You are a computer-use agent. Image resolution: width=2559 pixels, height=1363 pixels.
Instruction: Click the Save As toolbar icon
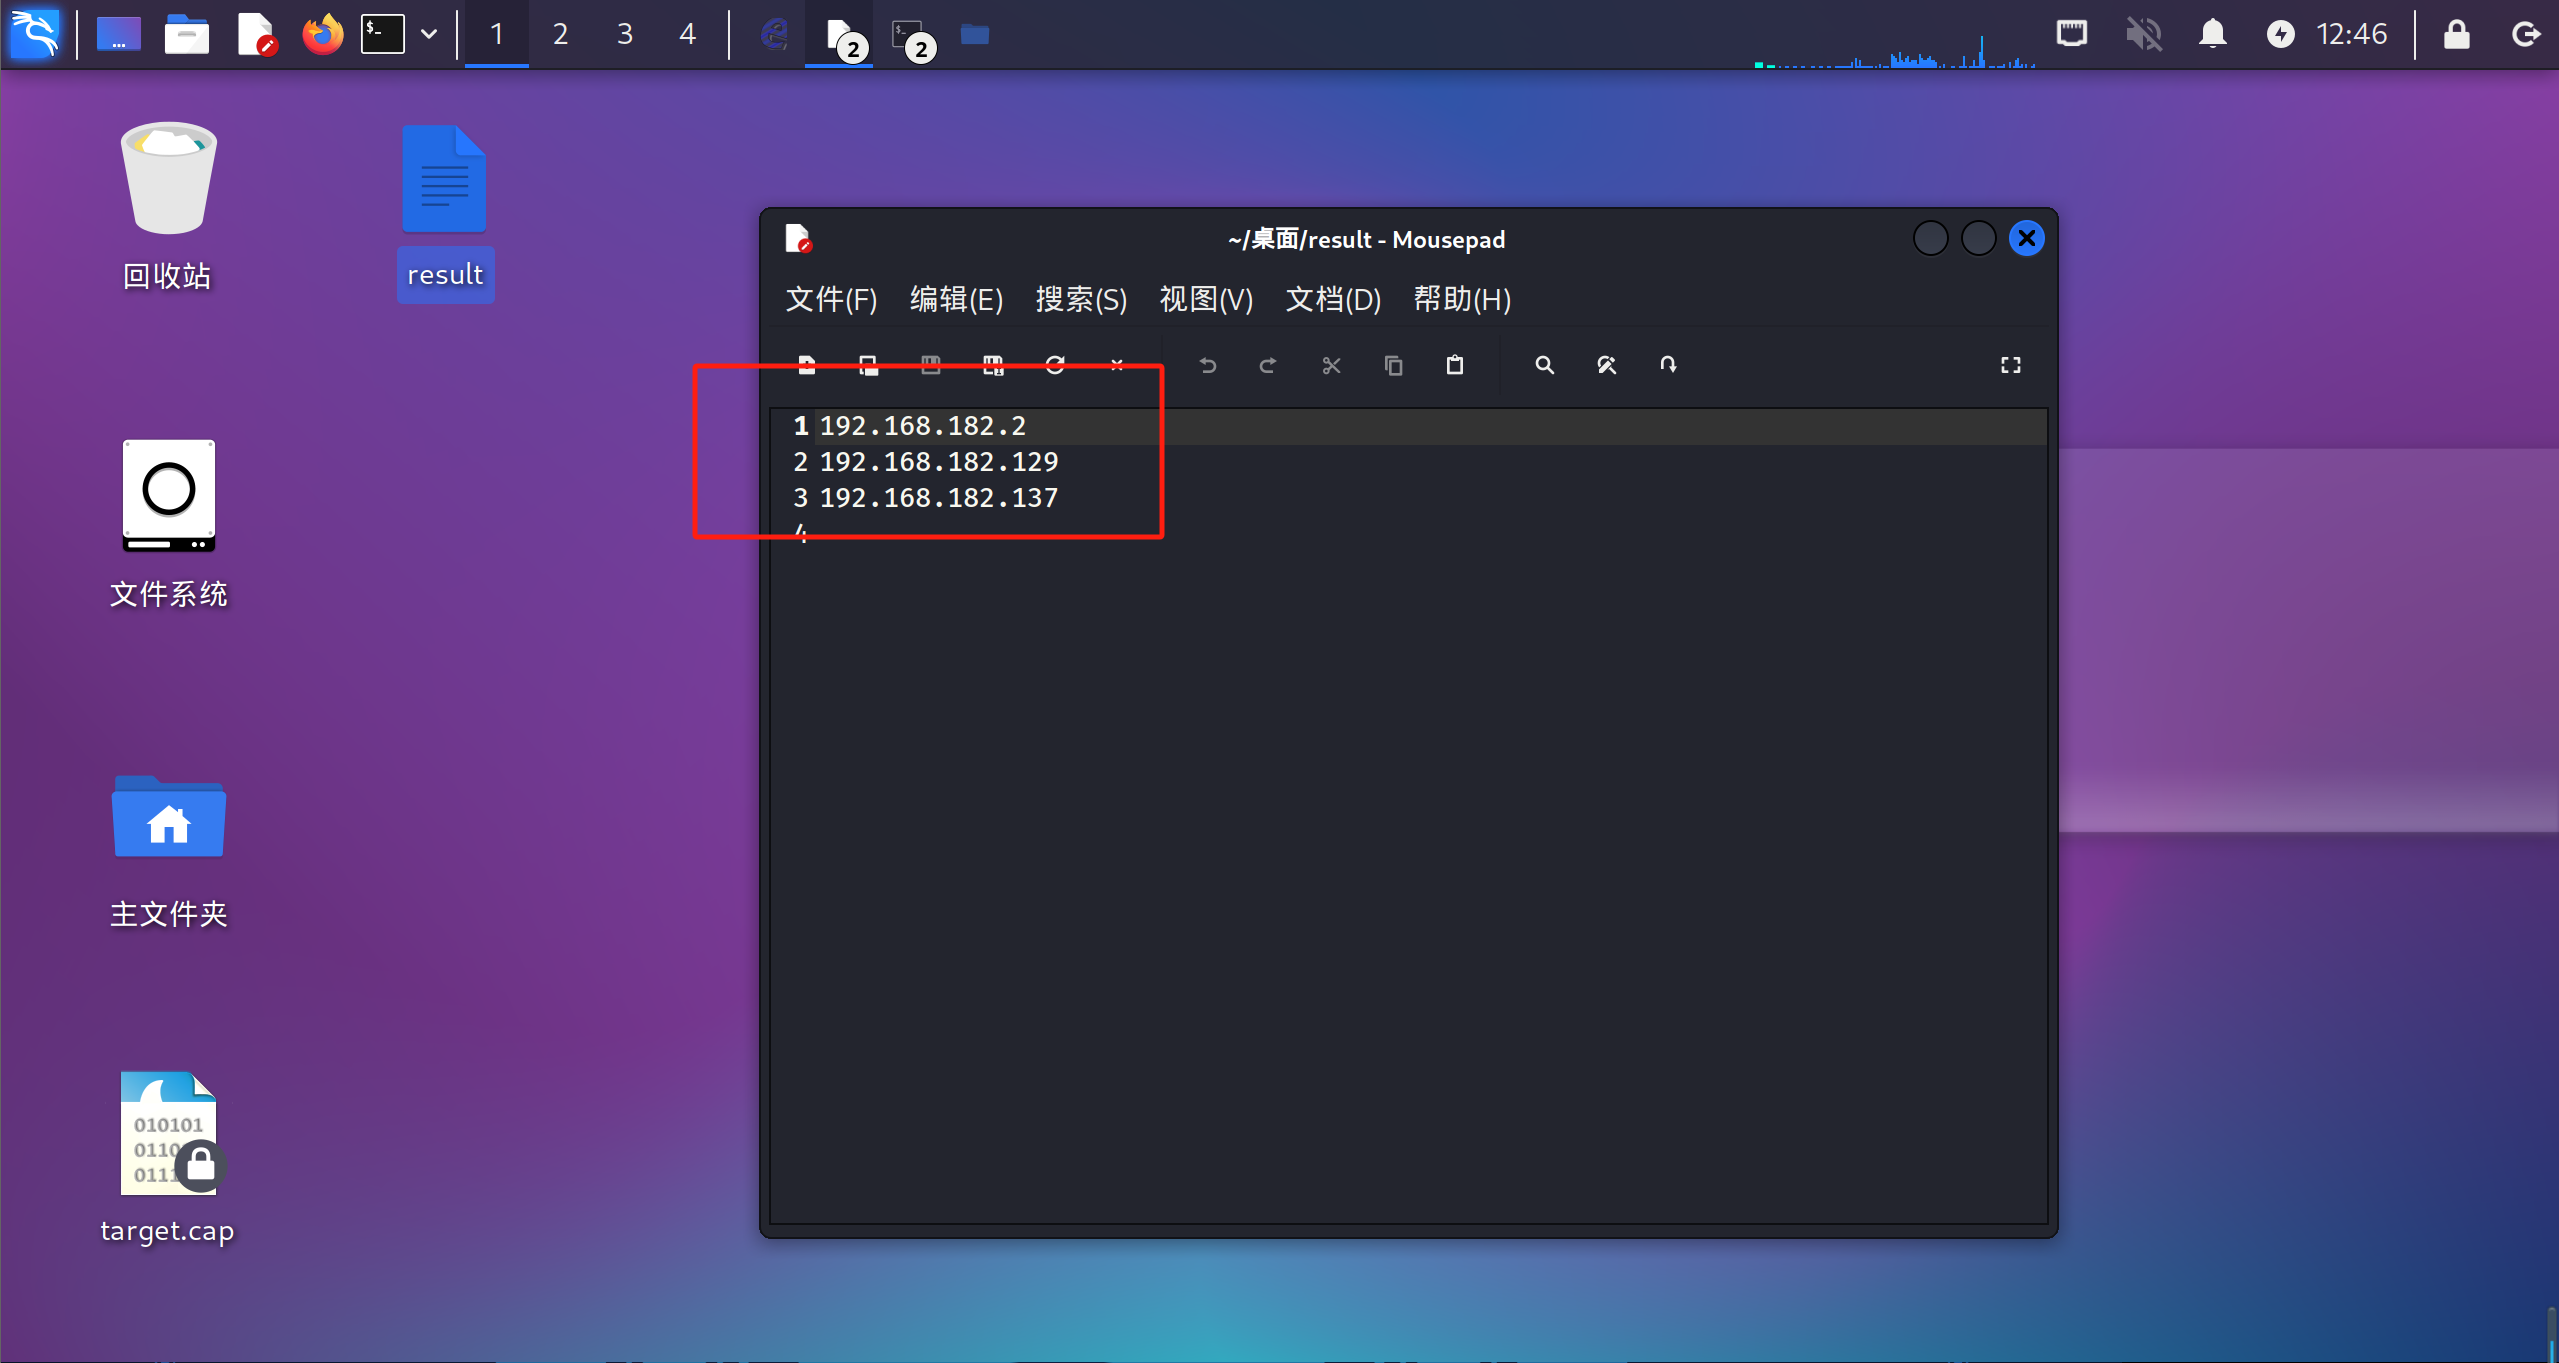pos(993,365)
